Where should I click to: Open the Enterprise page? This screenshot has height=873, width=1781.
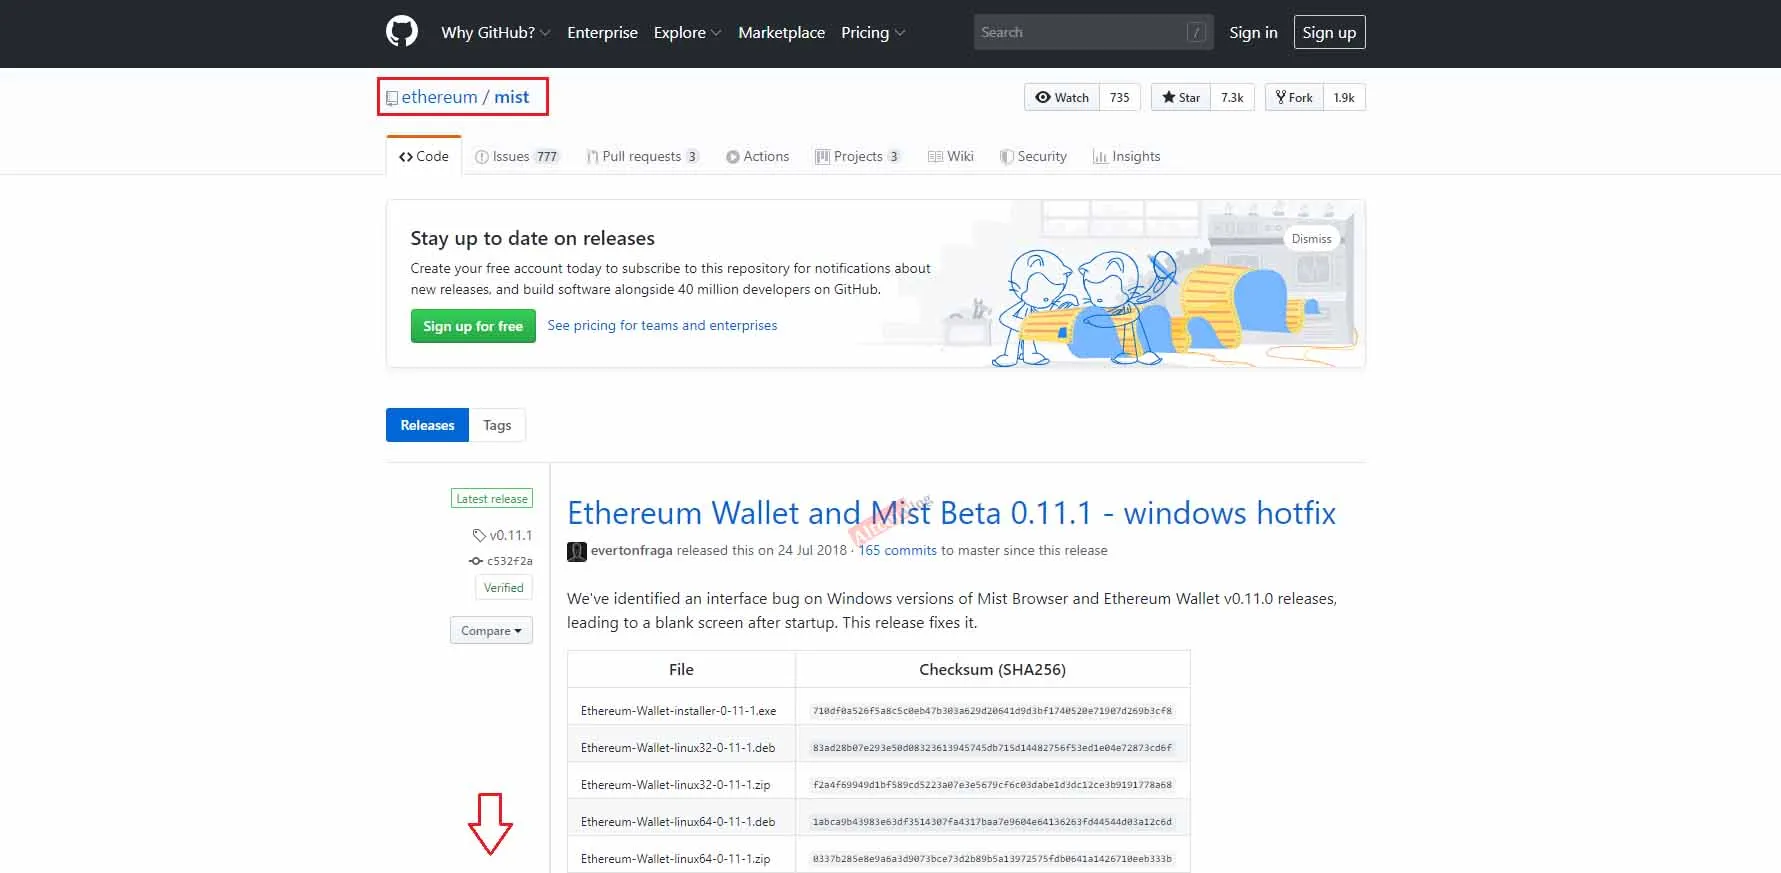(602, 32)
